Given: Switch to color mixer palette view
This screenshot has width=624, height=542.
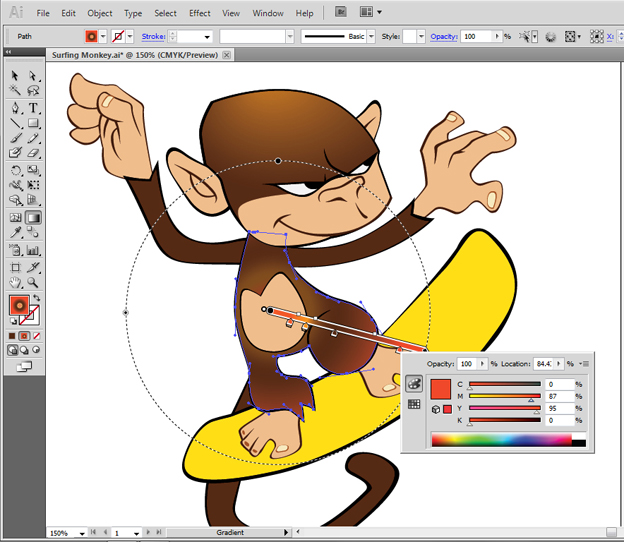Looking at the screenshot, I should tap(413, 384).
